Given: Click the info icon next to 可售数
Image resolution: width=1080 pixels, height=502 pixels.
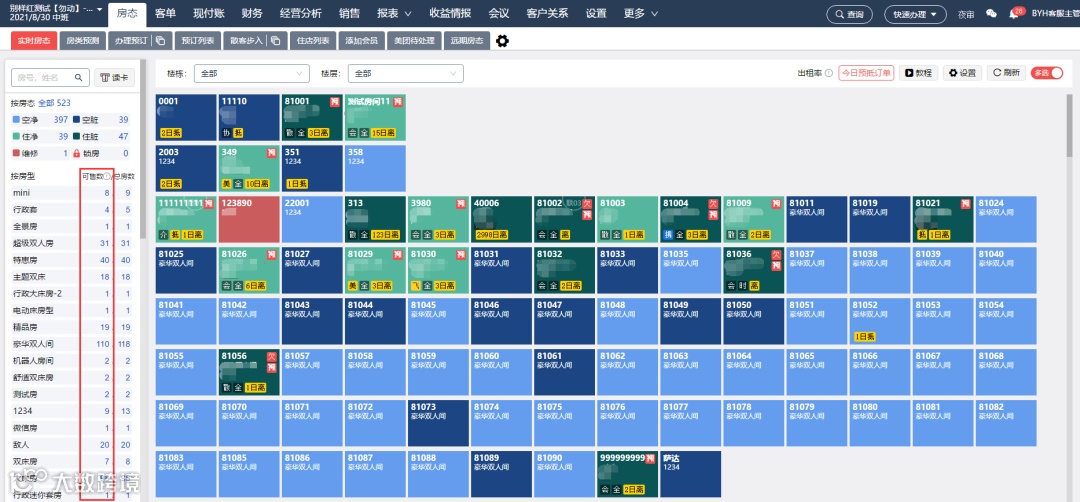Looking at the screenshot, I should pos(107,176).
